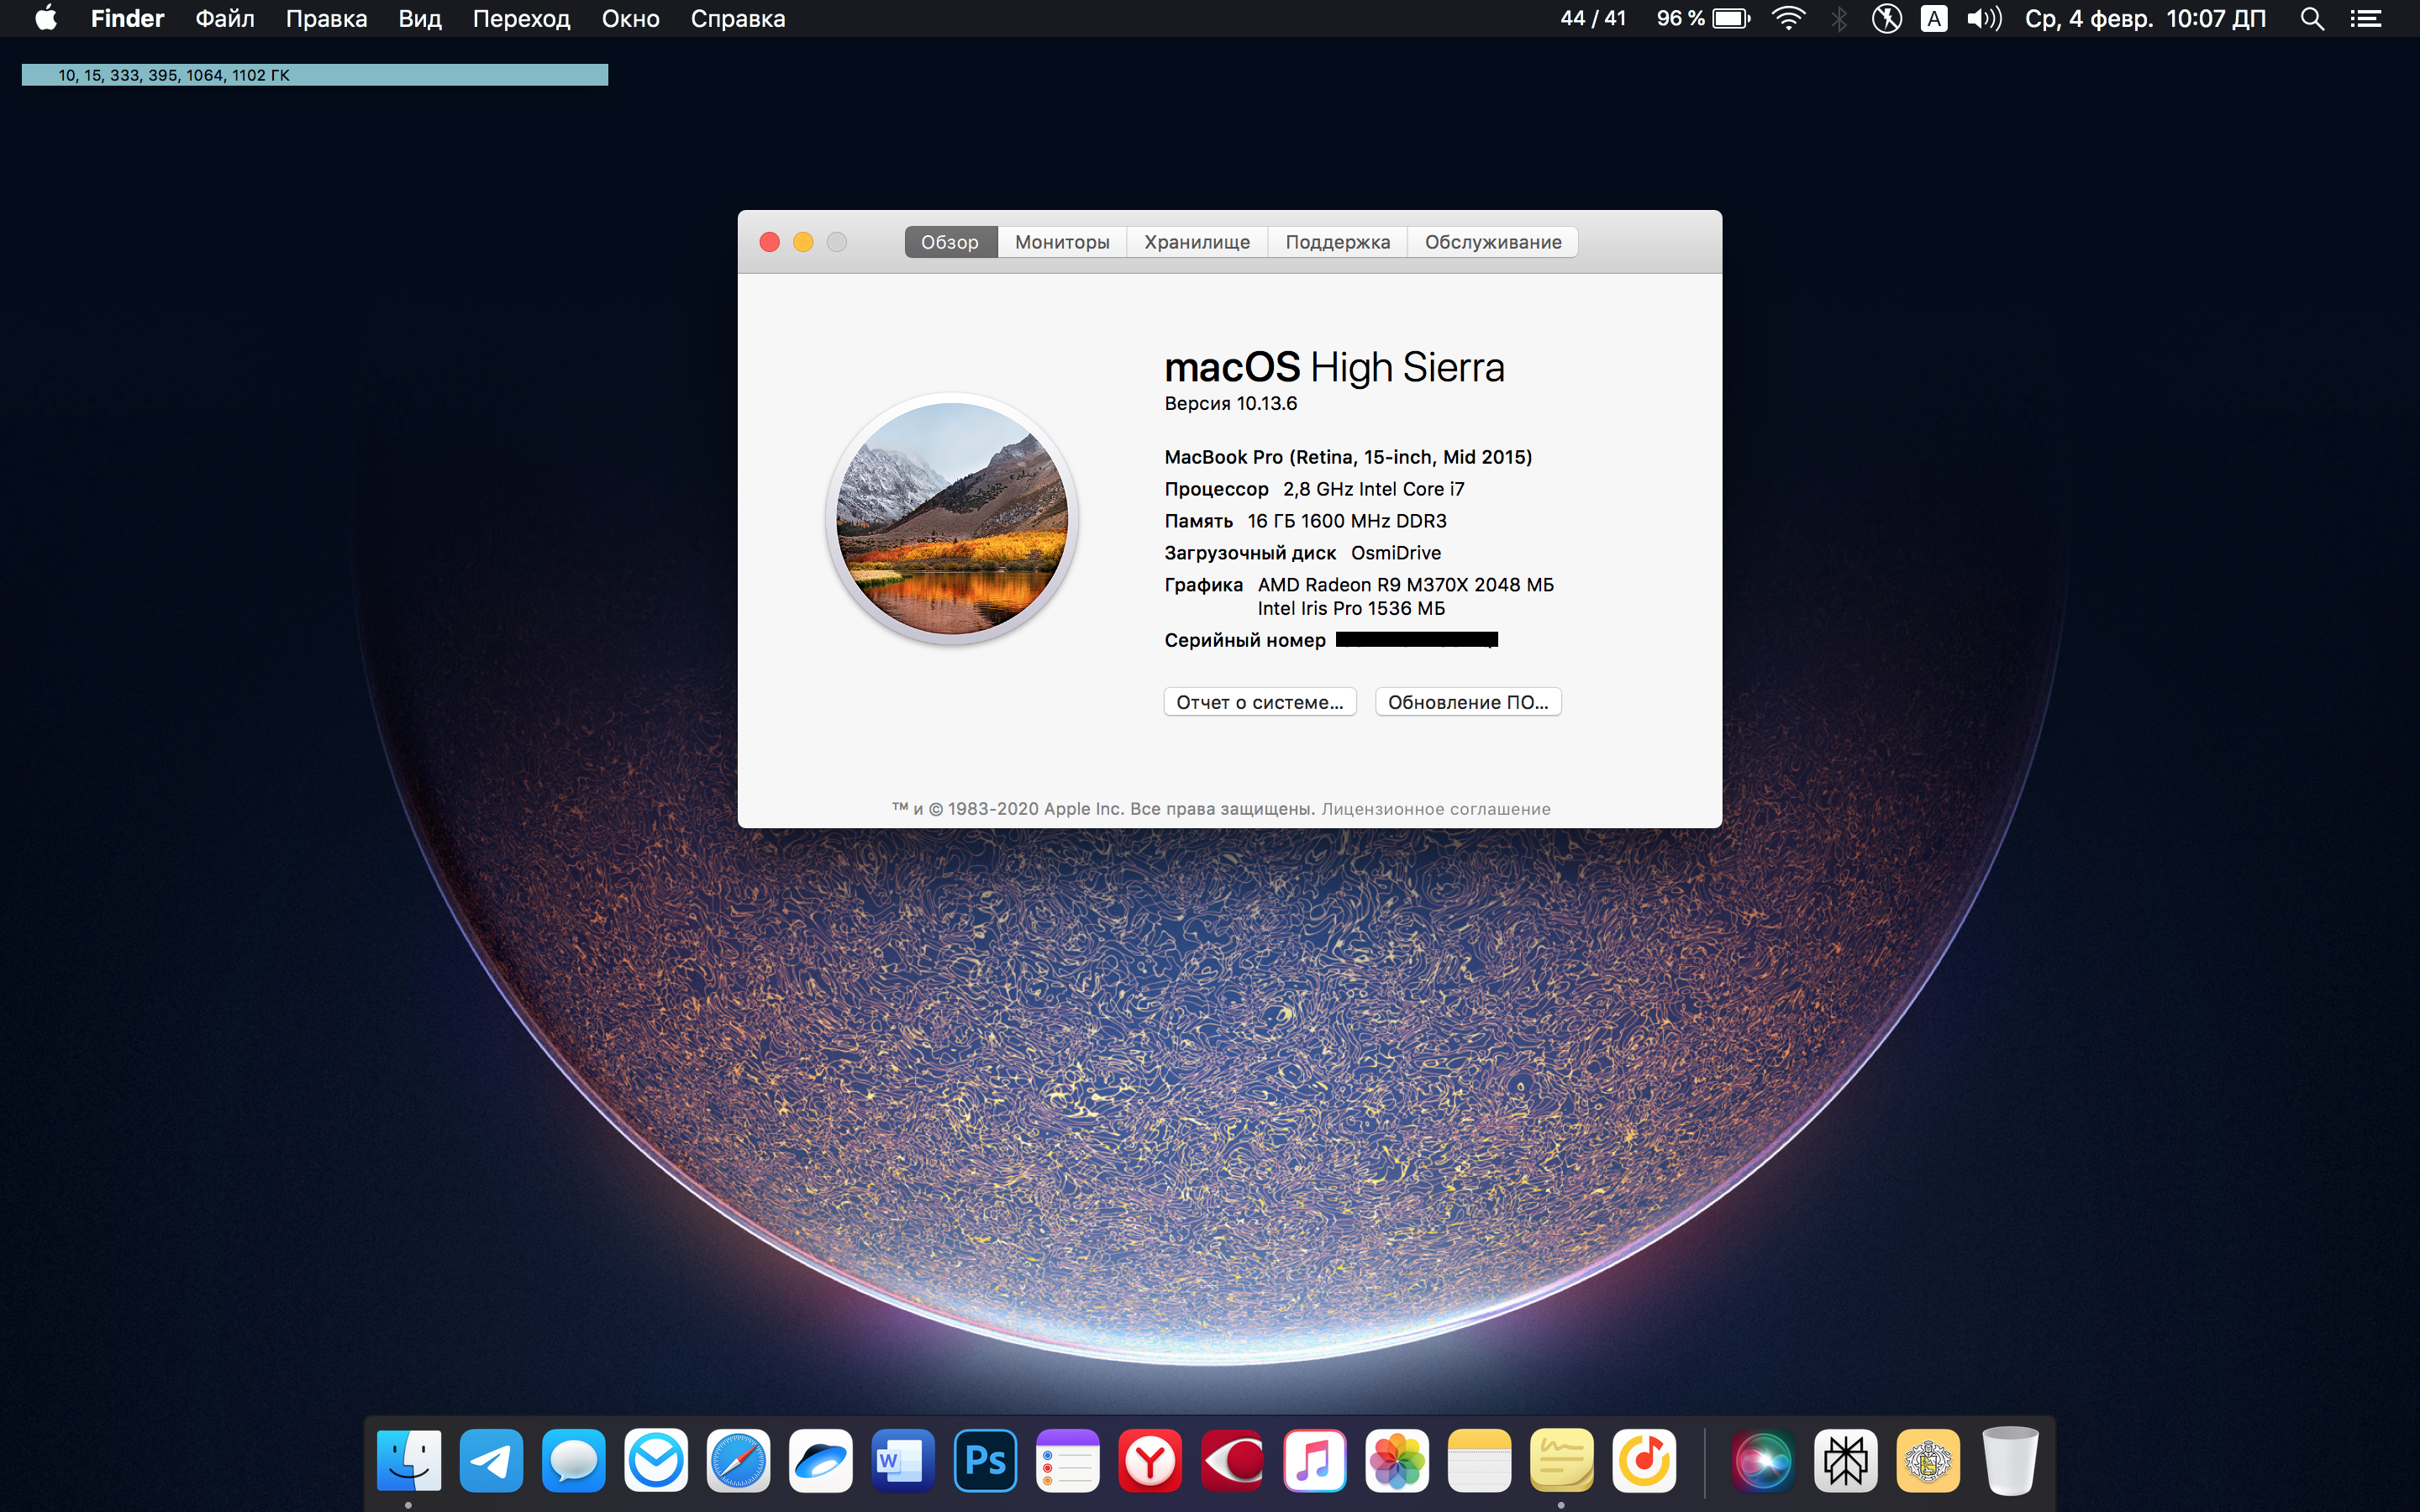The image size is (2420, 1512).
Task: Open the Trash in Dock
Action: pyautogui.click(x=2010, y=1461)
